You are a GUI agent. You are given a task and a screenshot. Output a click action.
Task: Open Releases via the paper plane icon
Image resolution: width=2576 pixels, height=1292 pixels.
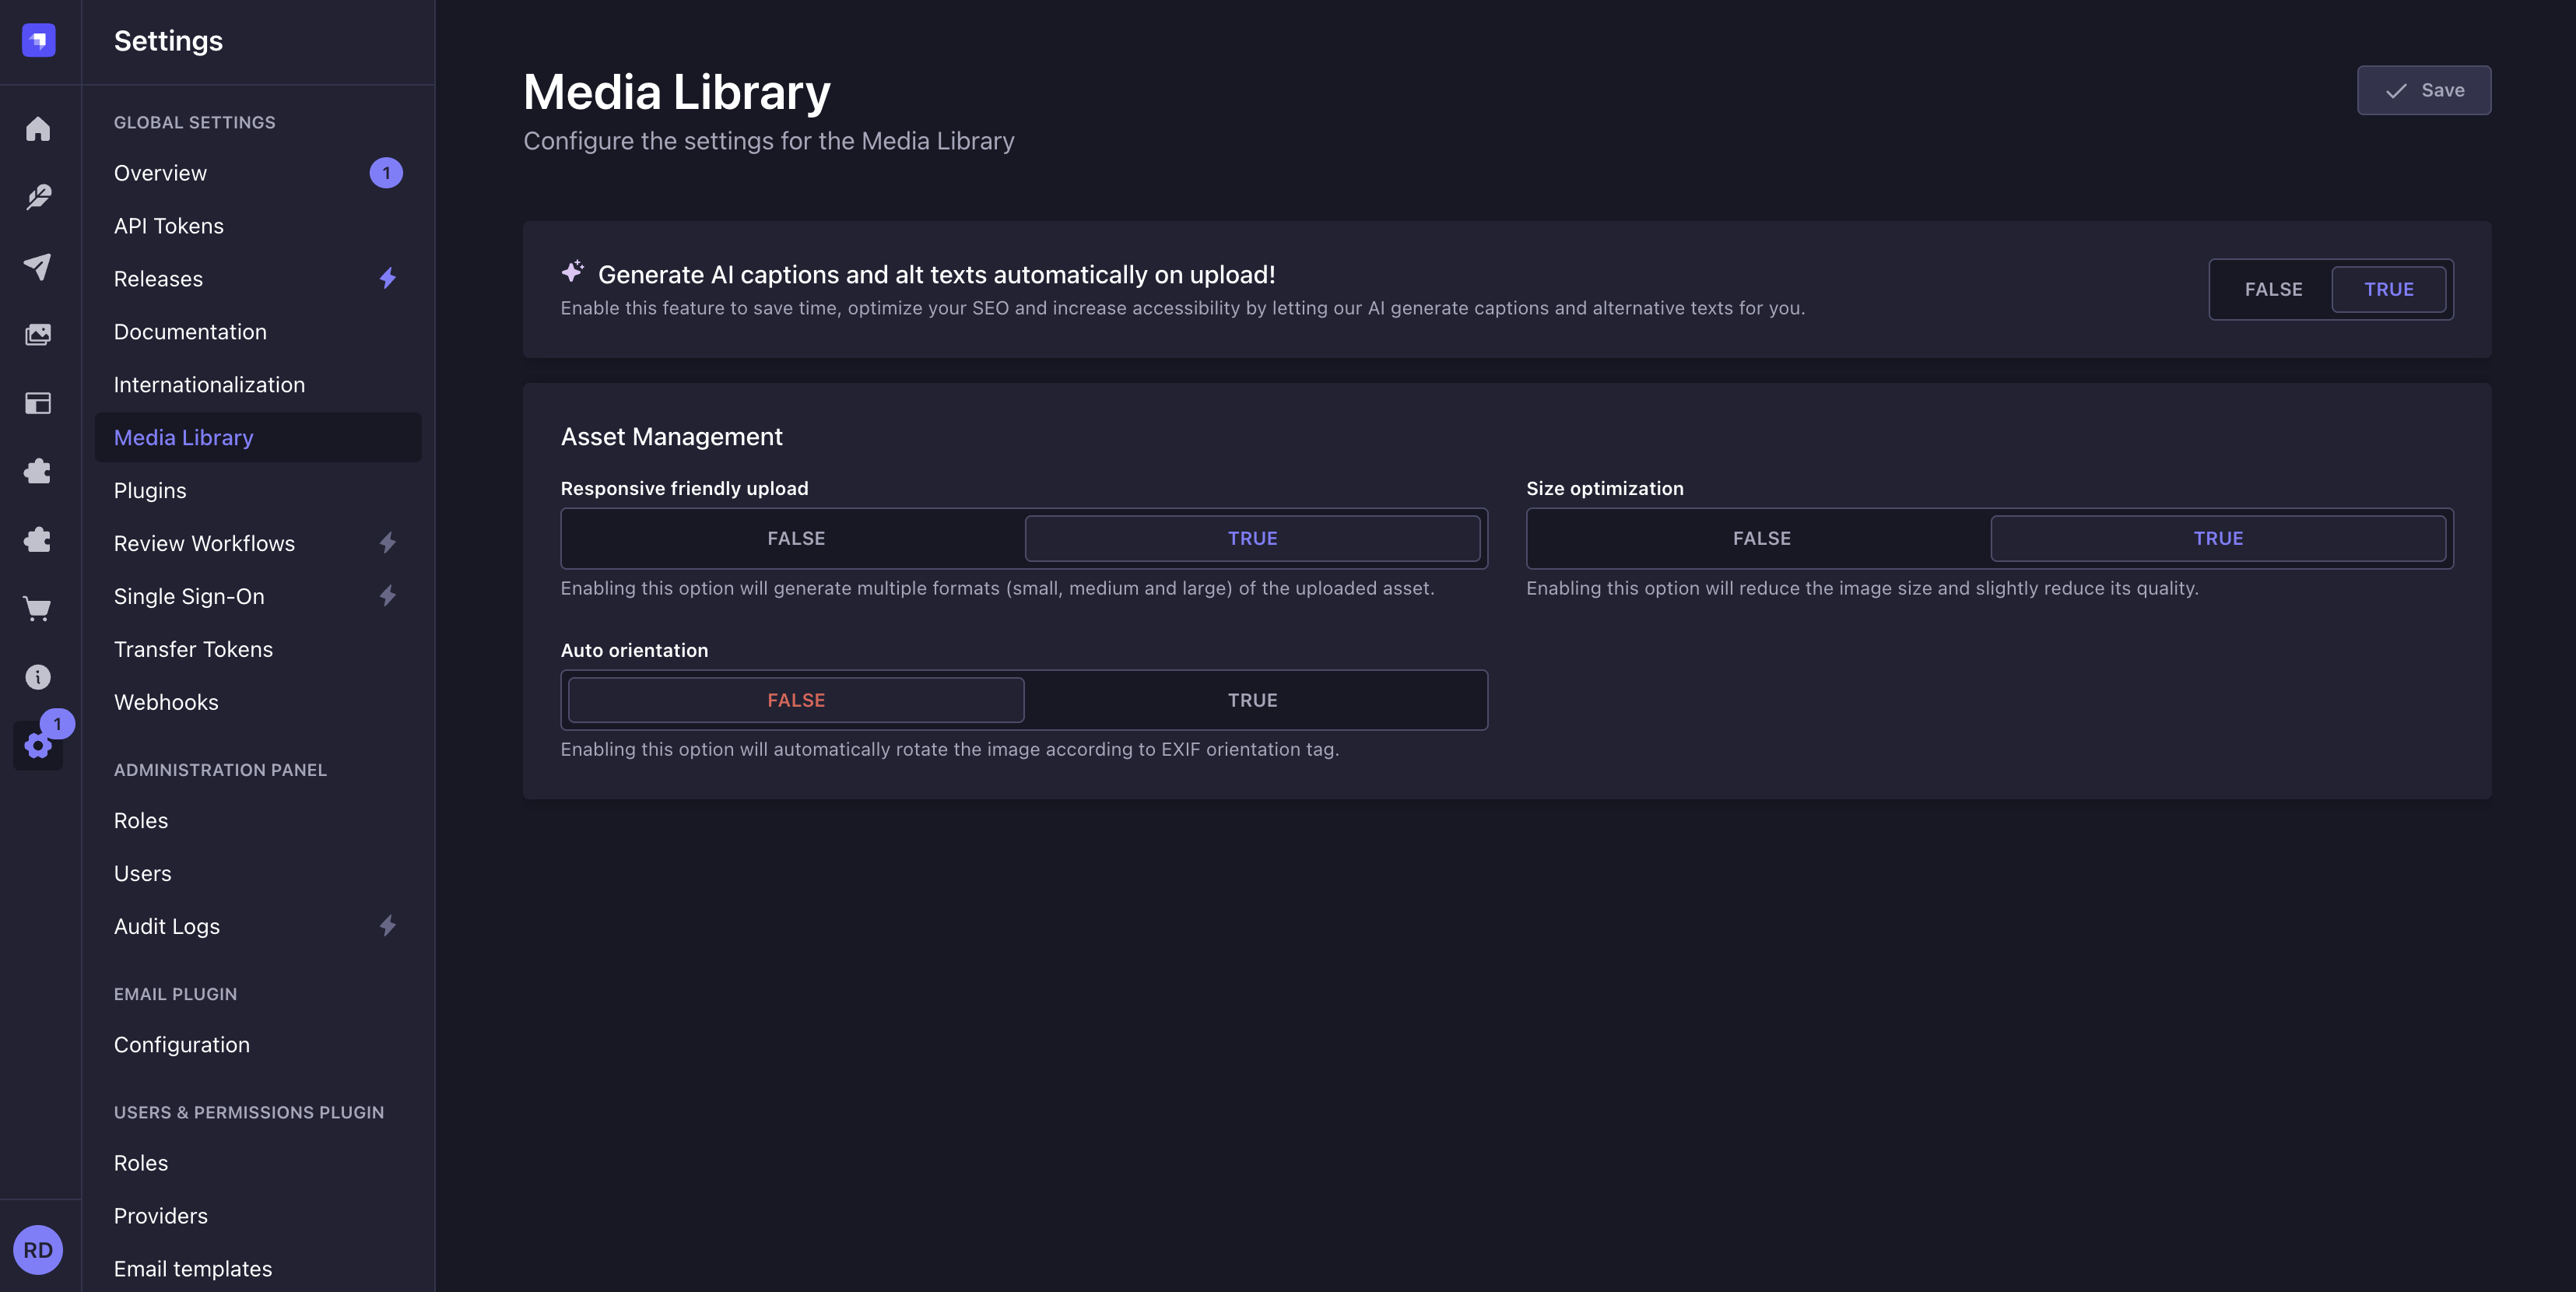38,266
